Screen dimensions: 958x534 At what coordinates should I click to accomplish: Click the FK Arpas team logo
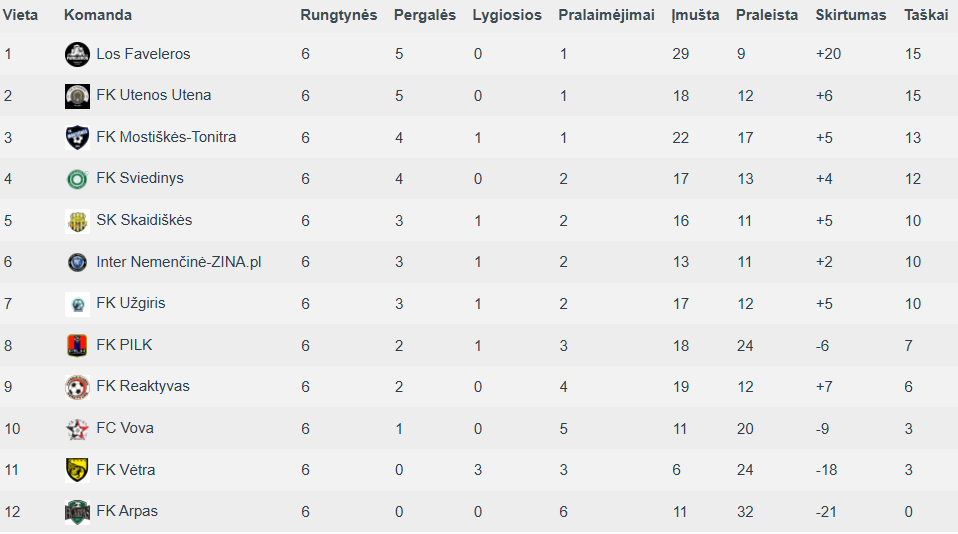pyautogui.click(x=77, y=511)
